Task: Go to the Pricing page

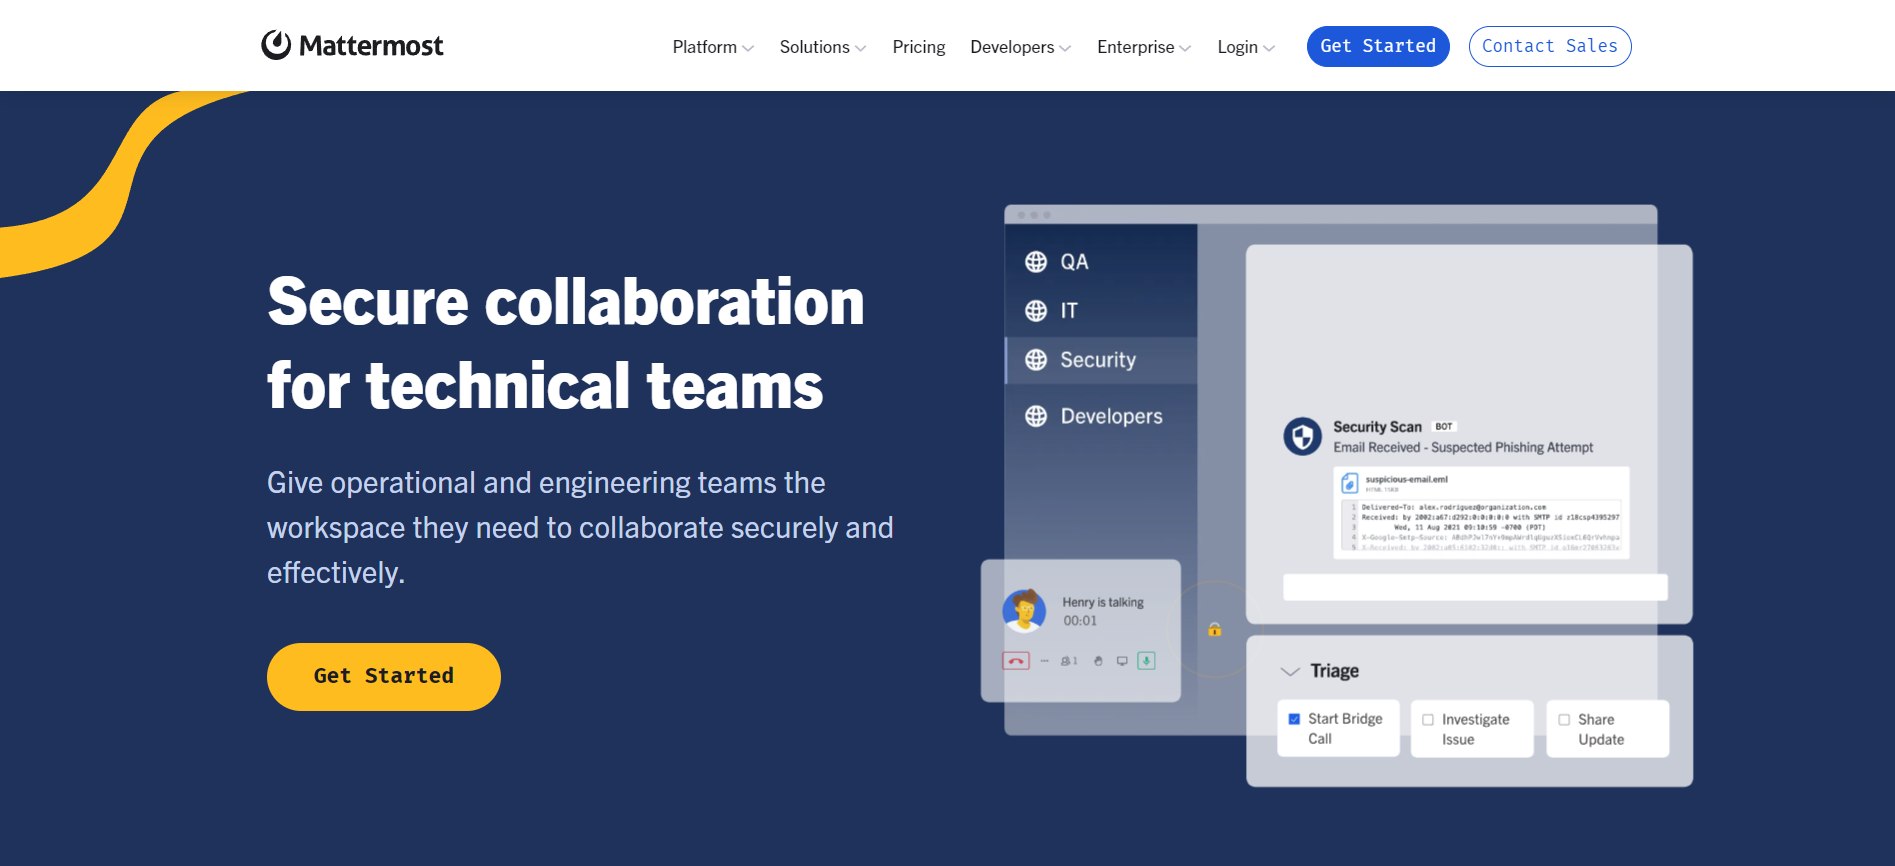Action: (919, 47)
